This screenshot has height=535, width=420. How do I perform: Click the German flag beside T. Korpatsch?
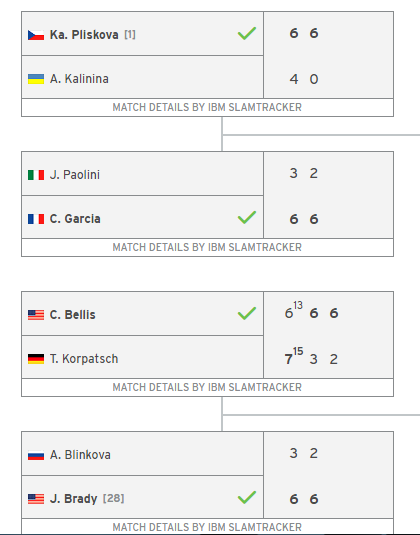36,359
